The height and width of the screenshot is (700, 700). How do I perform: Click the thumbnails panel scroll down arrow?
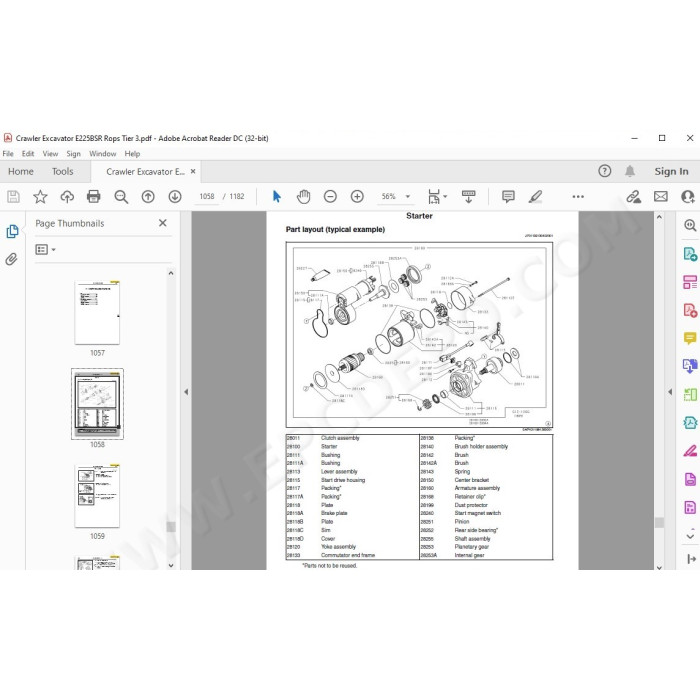(171, 565)
